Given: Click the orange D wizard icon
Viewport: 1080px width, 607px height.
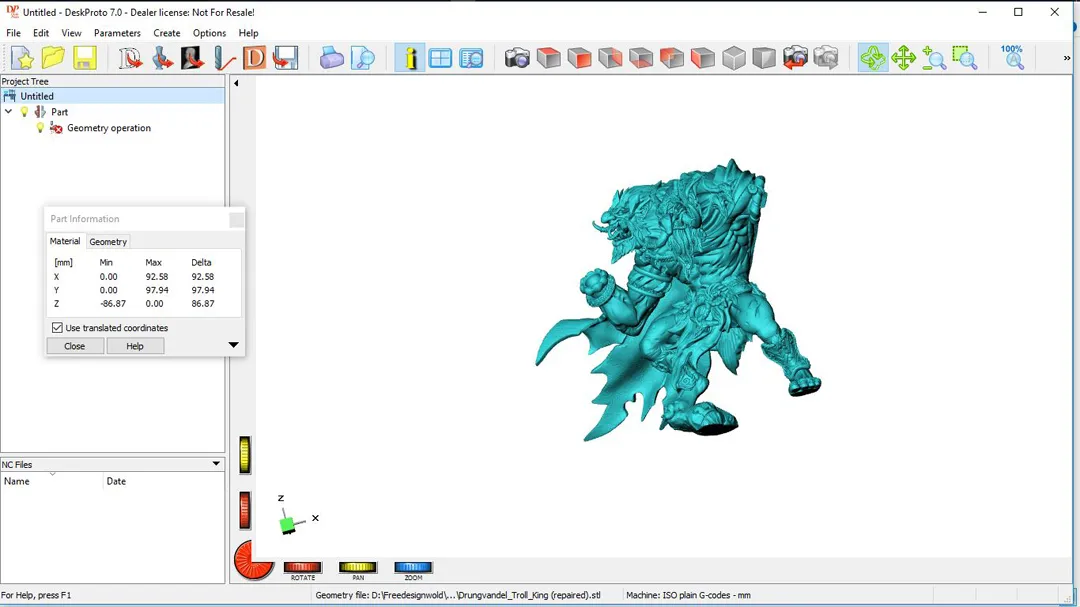Looking at the screenshot, I should coord(254,59).
